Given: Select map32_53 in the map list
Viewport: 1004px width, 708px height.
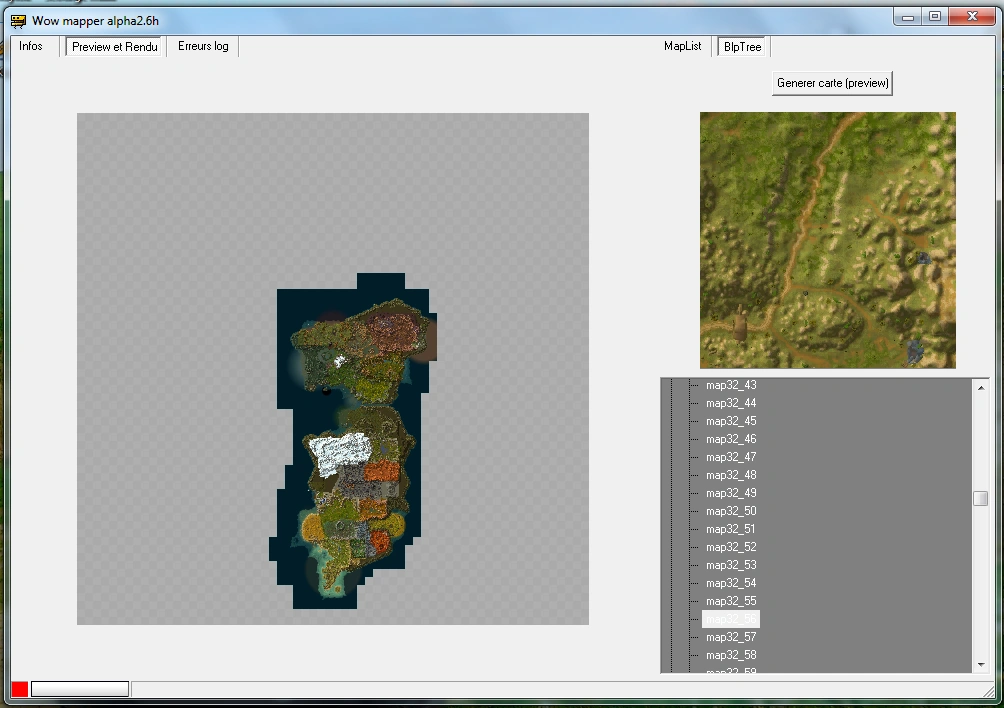Looking at the screenshot, I should [x=729, y=565].
